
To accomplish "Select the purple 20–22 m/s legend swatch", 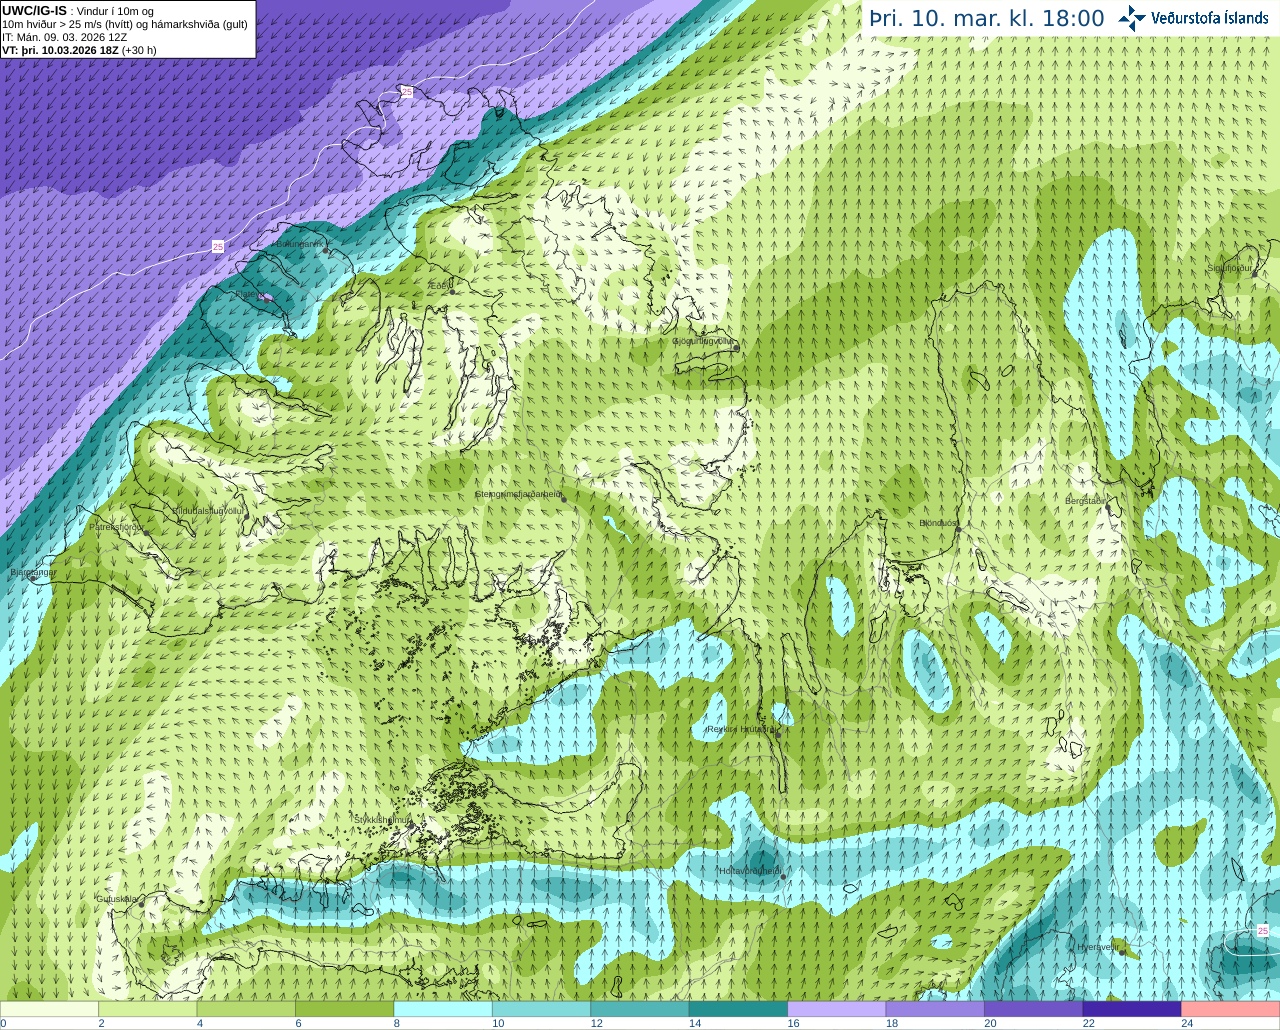I will pos(1034,1009).
